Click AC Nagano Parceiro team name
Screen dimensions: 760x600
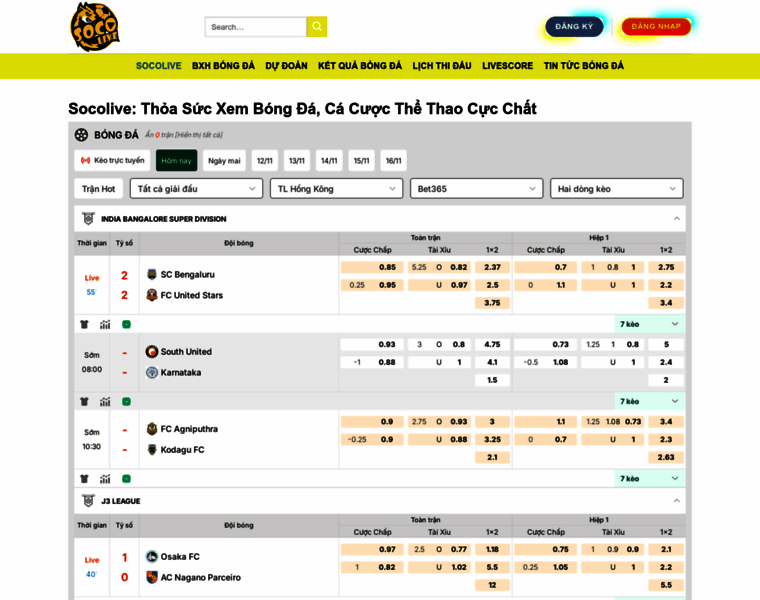pos(201,577)
